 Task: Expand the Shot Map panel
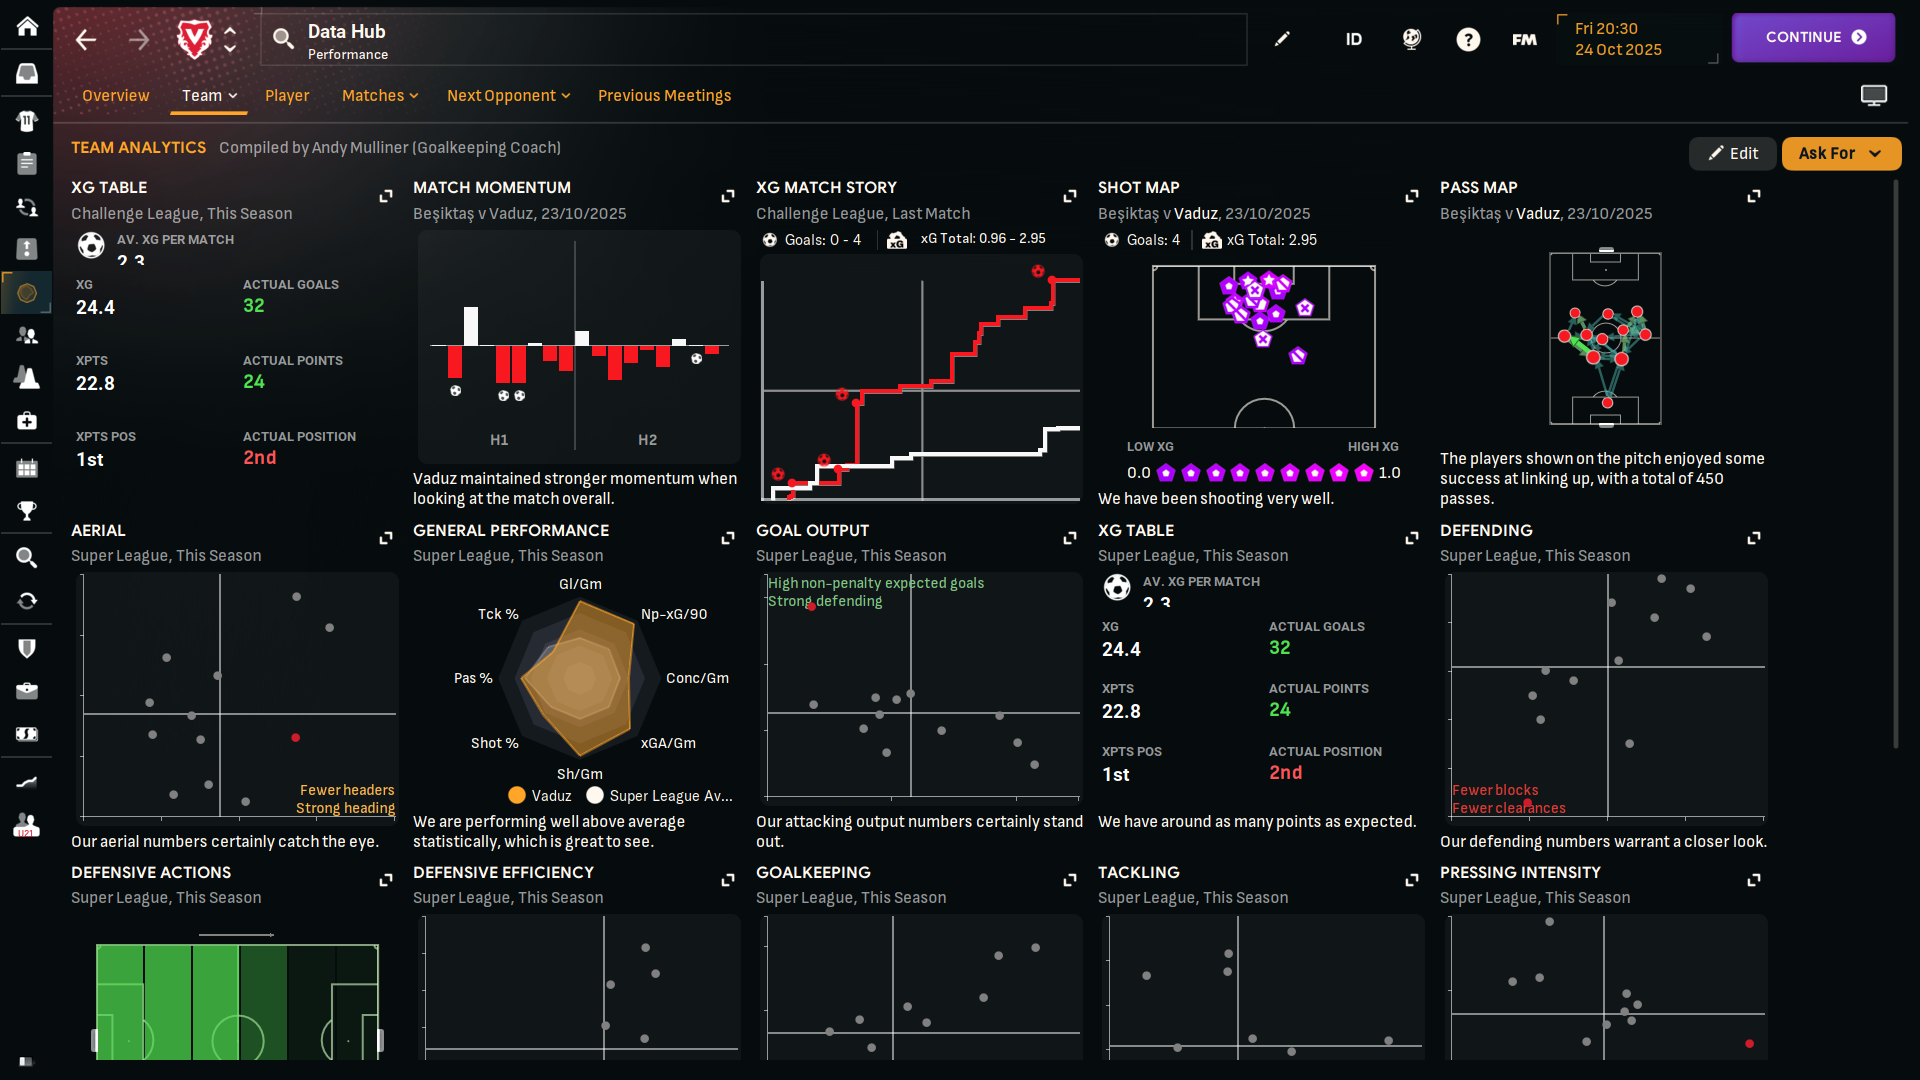pyautogui.click(x=1411, y=196)
